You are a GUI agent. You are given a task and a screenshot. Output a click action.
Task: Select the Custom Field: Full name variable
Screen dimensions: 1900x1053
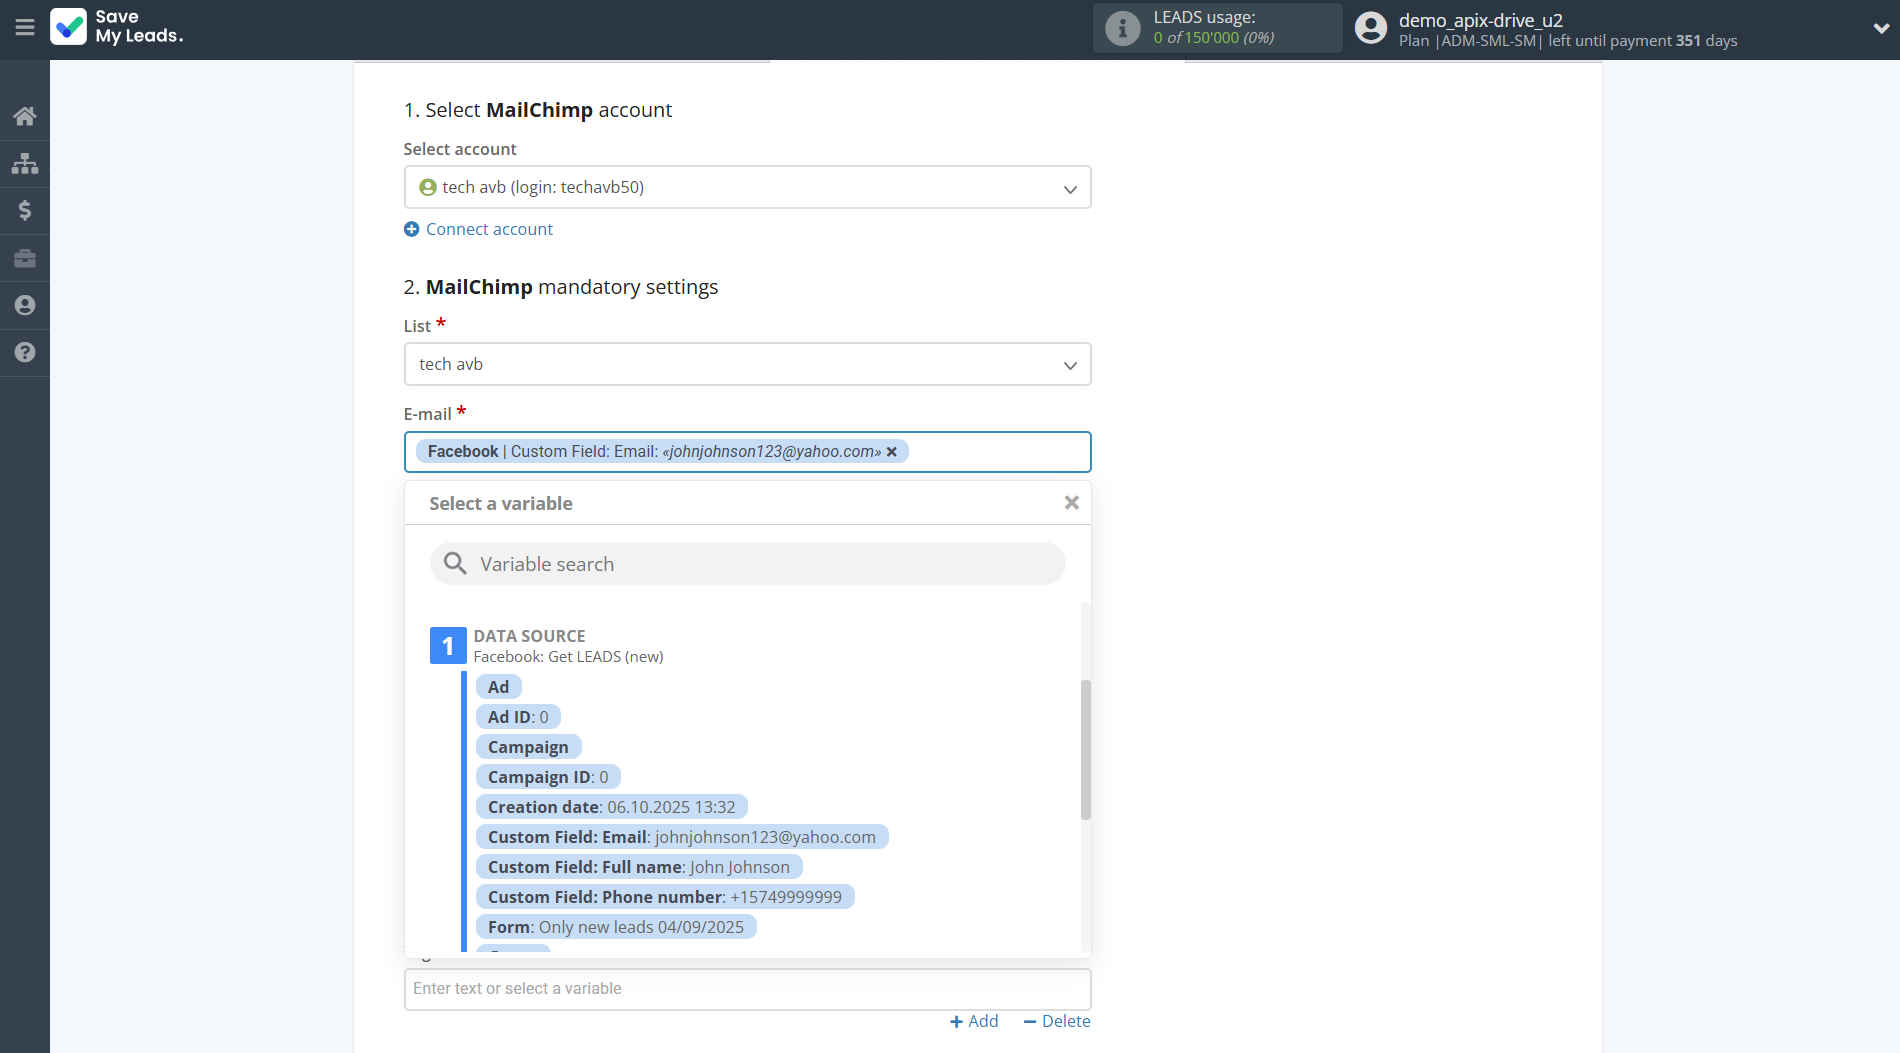638,867
